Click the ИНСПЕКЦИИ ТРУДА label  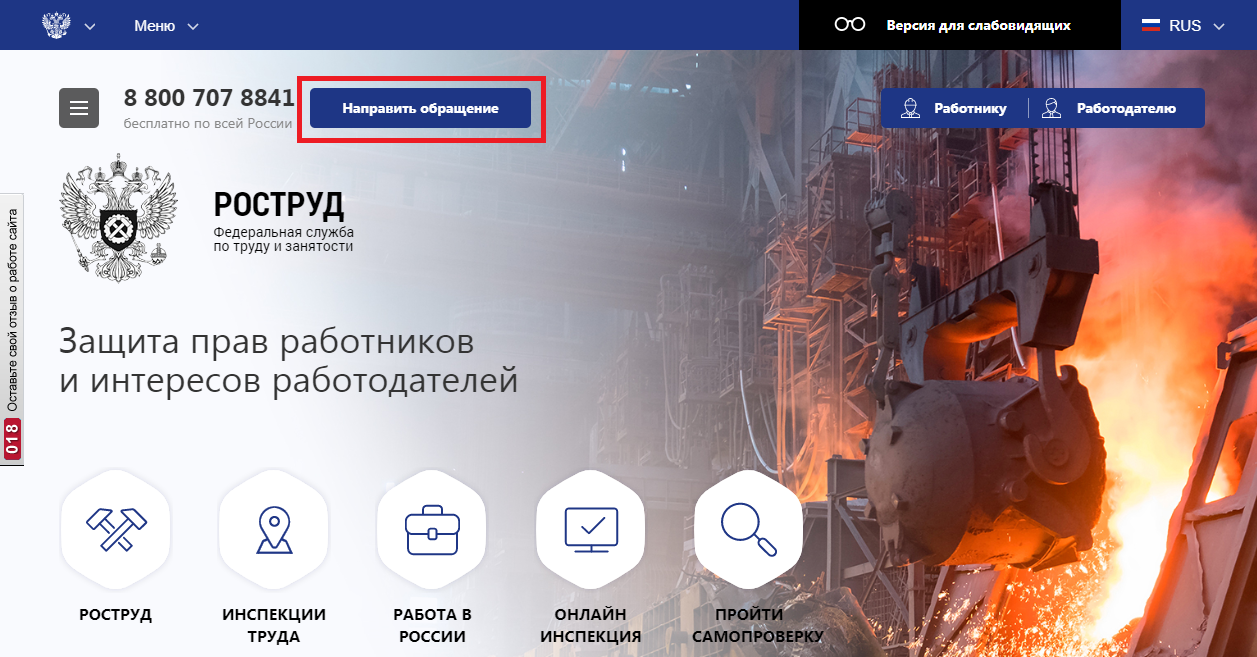click(x=274, y=625)
